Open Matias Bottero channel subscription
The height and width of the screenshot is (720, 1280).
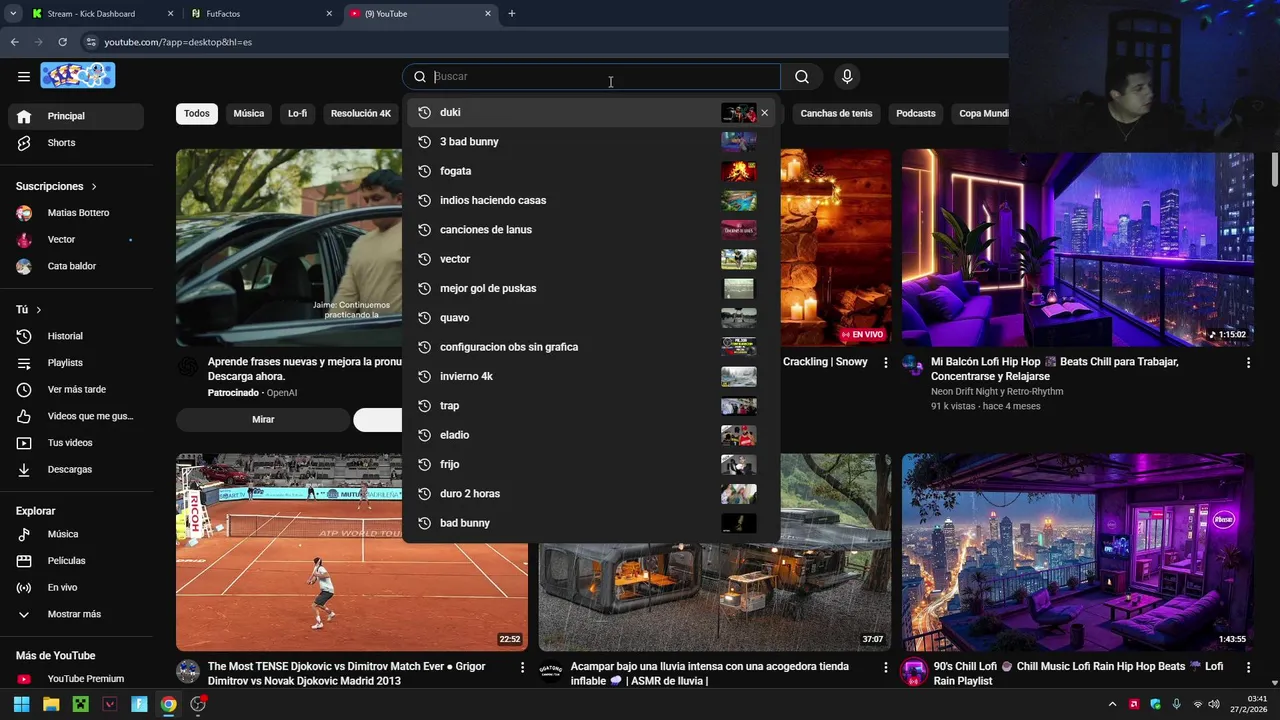76,213
